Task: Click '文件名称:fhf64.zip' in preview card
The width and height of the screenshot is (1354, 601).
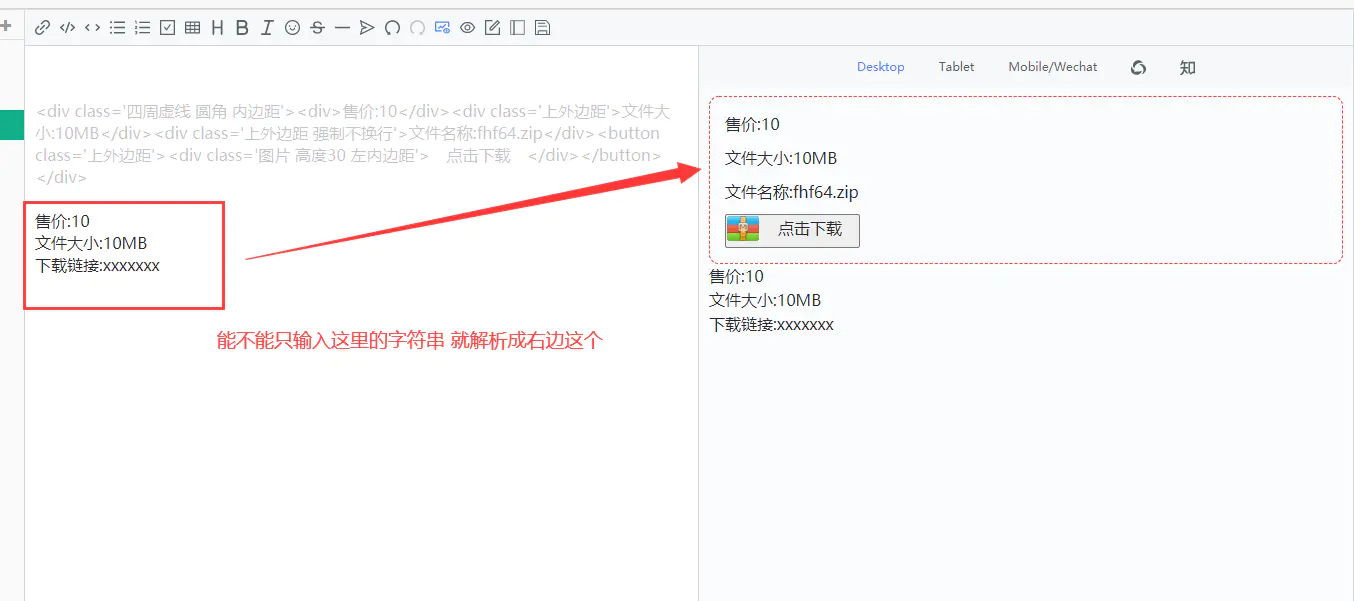Action: pos(792,192)
